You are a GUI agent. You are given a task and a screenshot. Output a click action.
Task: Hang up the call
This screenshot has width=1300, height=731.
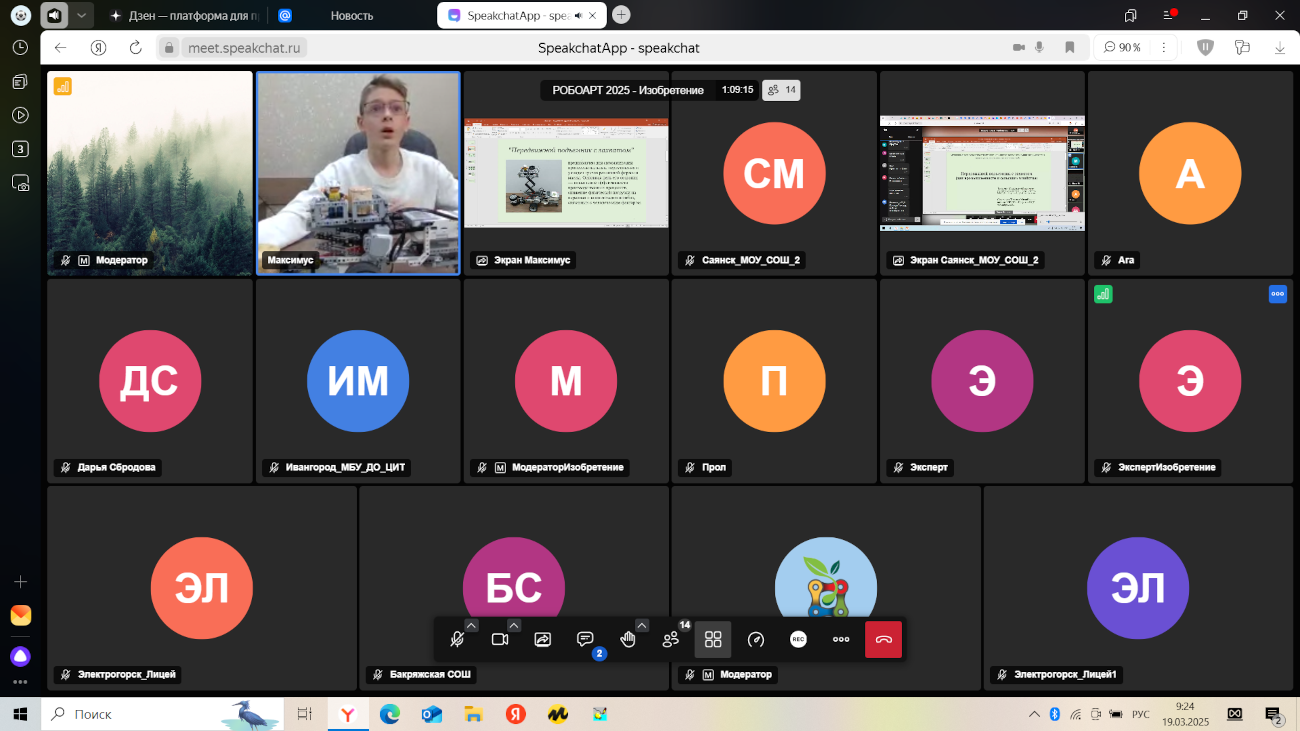click(884, 640)
